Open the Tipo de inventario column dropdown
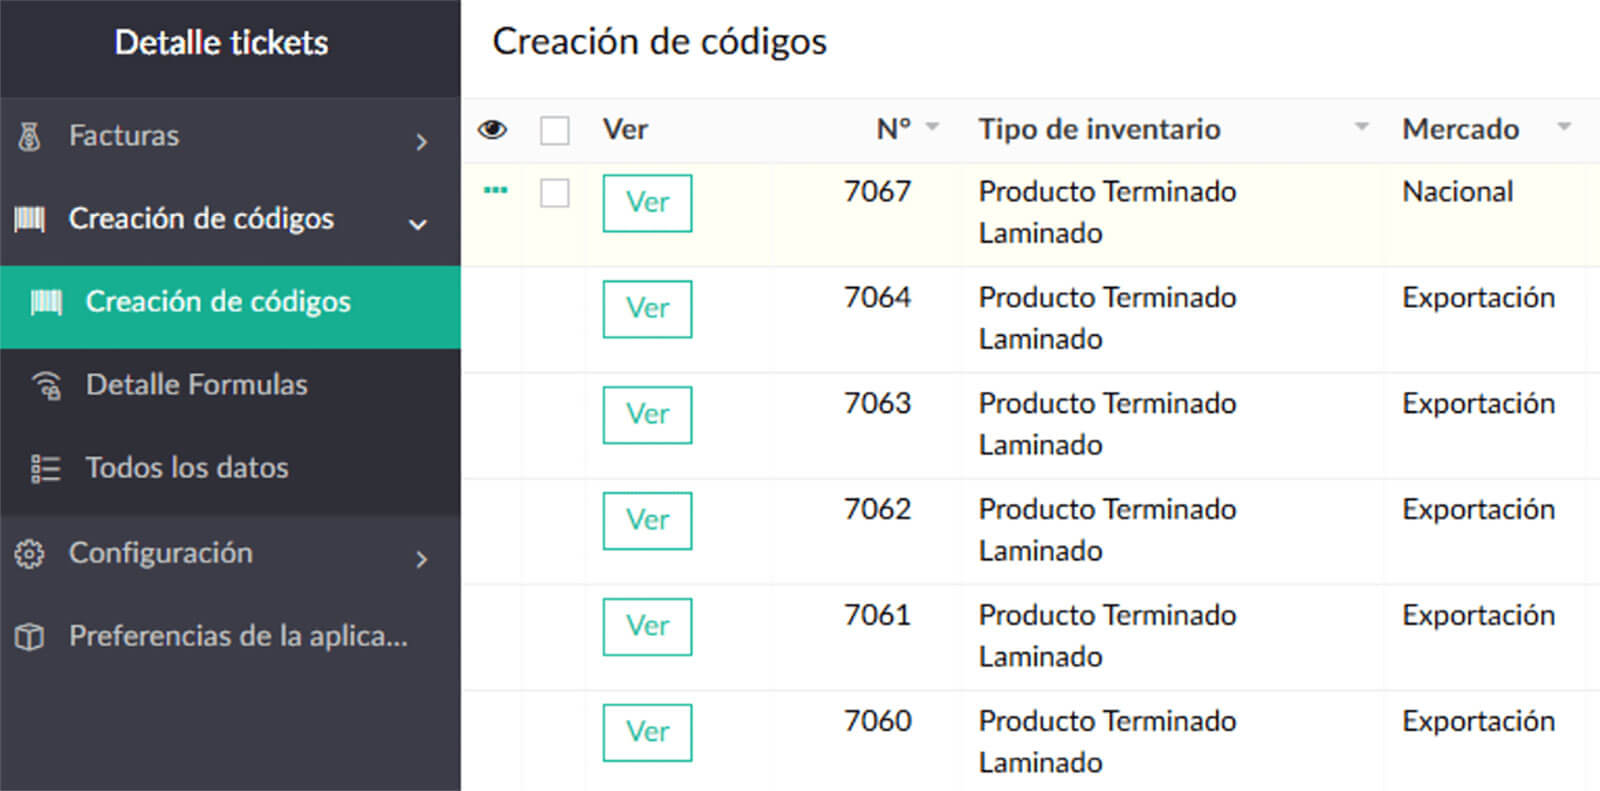 (x=1361, y=127)
